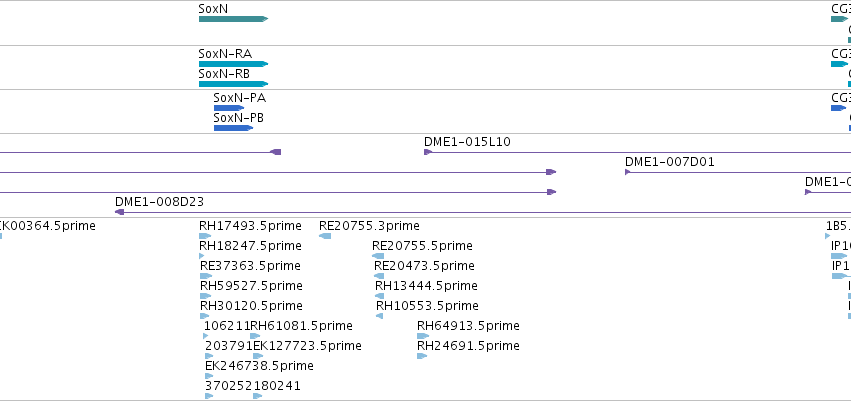The width and height of the screenshot is (851, 401).
Task: Select the RH10553.5prime EST marker
Action: 379,316
